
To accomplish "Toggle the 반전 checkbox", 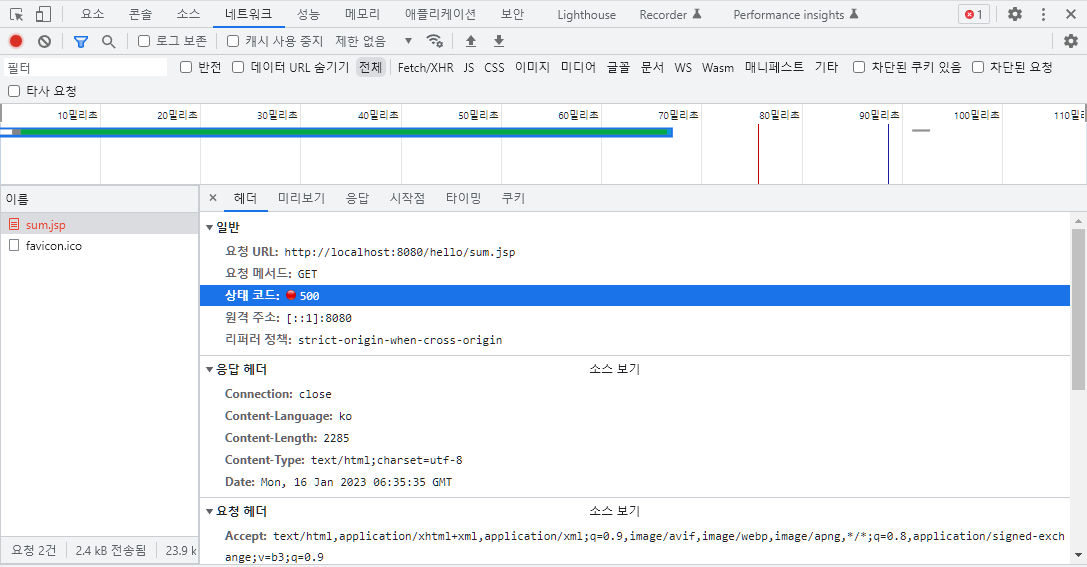I will coord(186,67).
